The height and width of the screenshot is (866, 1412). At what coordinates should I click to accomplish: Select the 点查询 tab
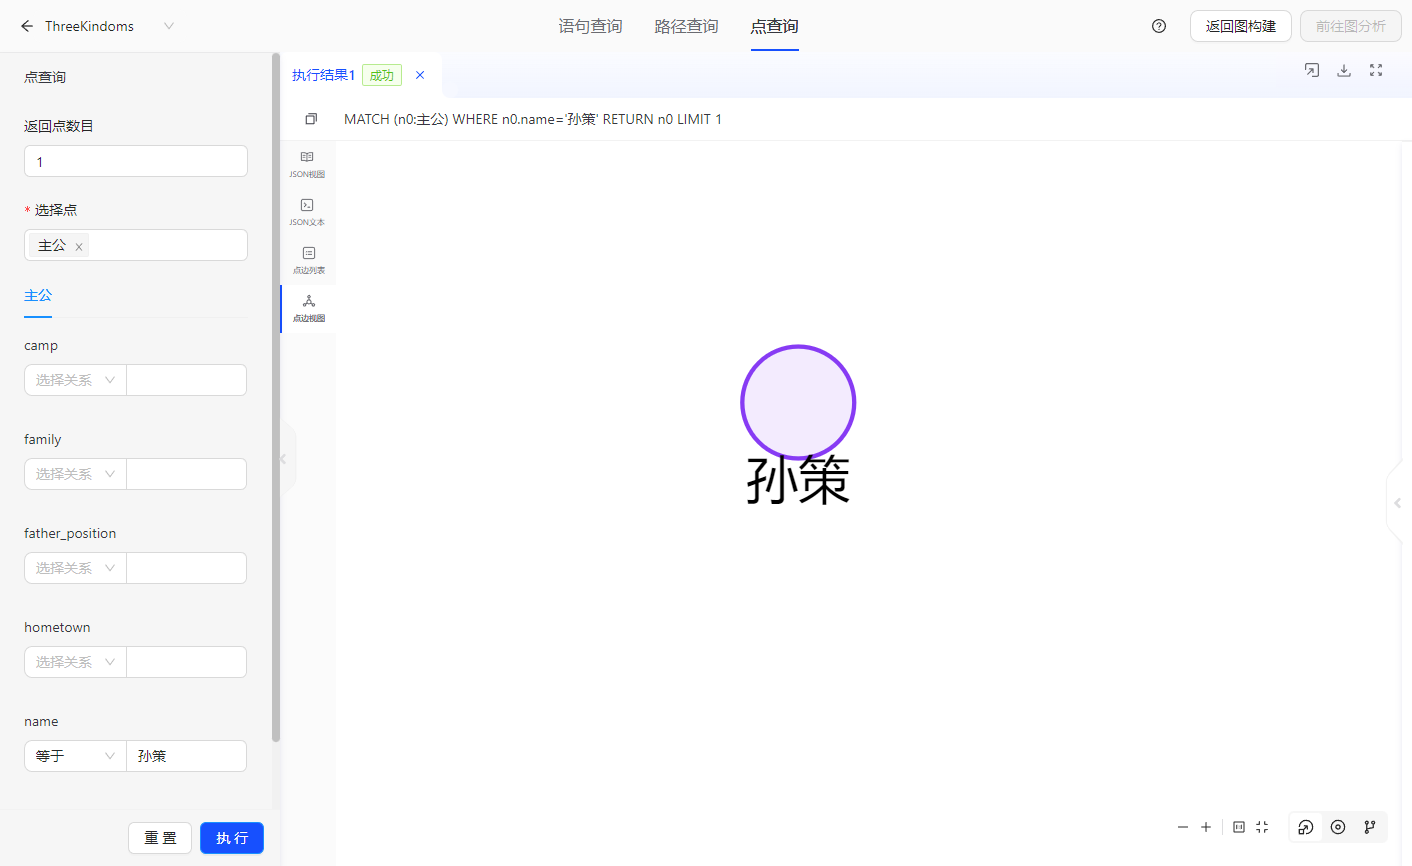774,26
